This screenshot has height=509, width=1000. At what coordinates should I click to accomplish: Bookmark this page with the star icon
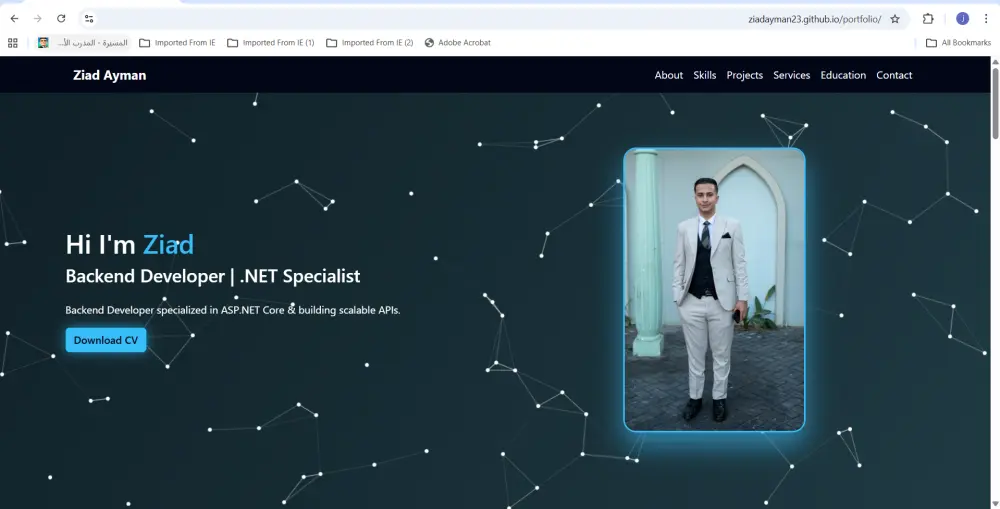pyautogui.click(x=895, y=19)
